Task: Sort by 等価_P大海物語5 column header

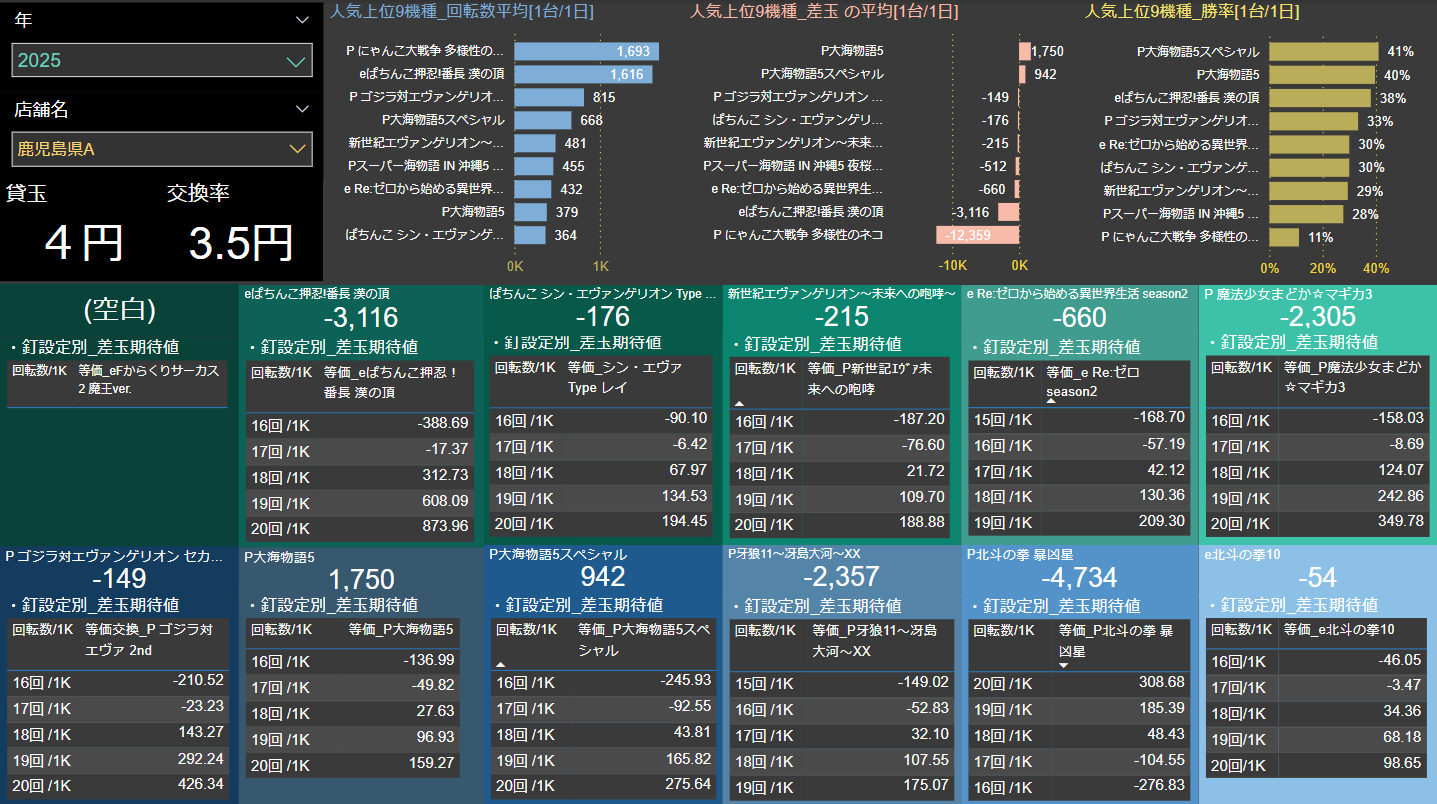Action: click(400, 630)
